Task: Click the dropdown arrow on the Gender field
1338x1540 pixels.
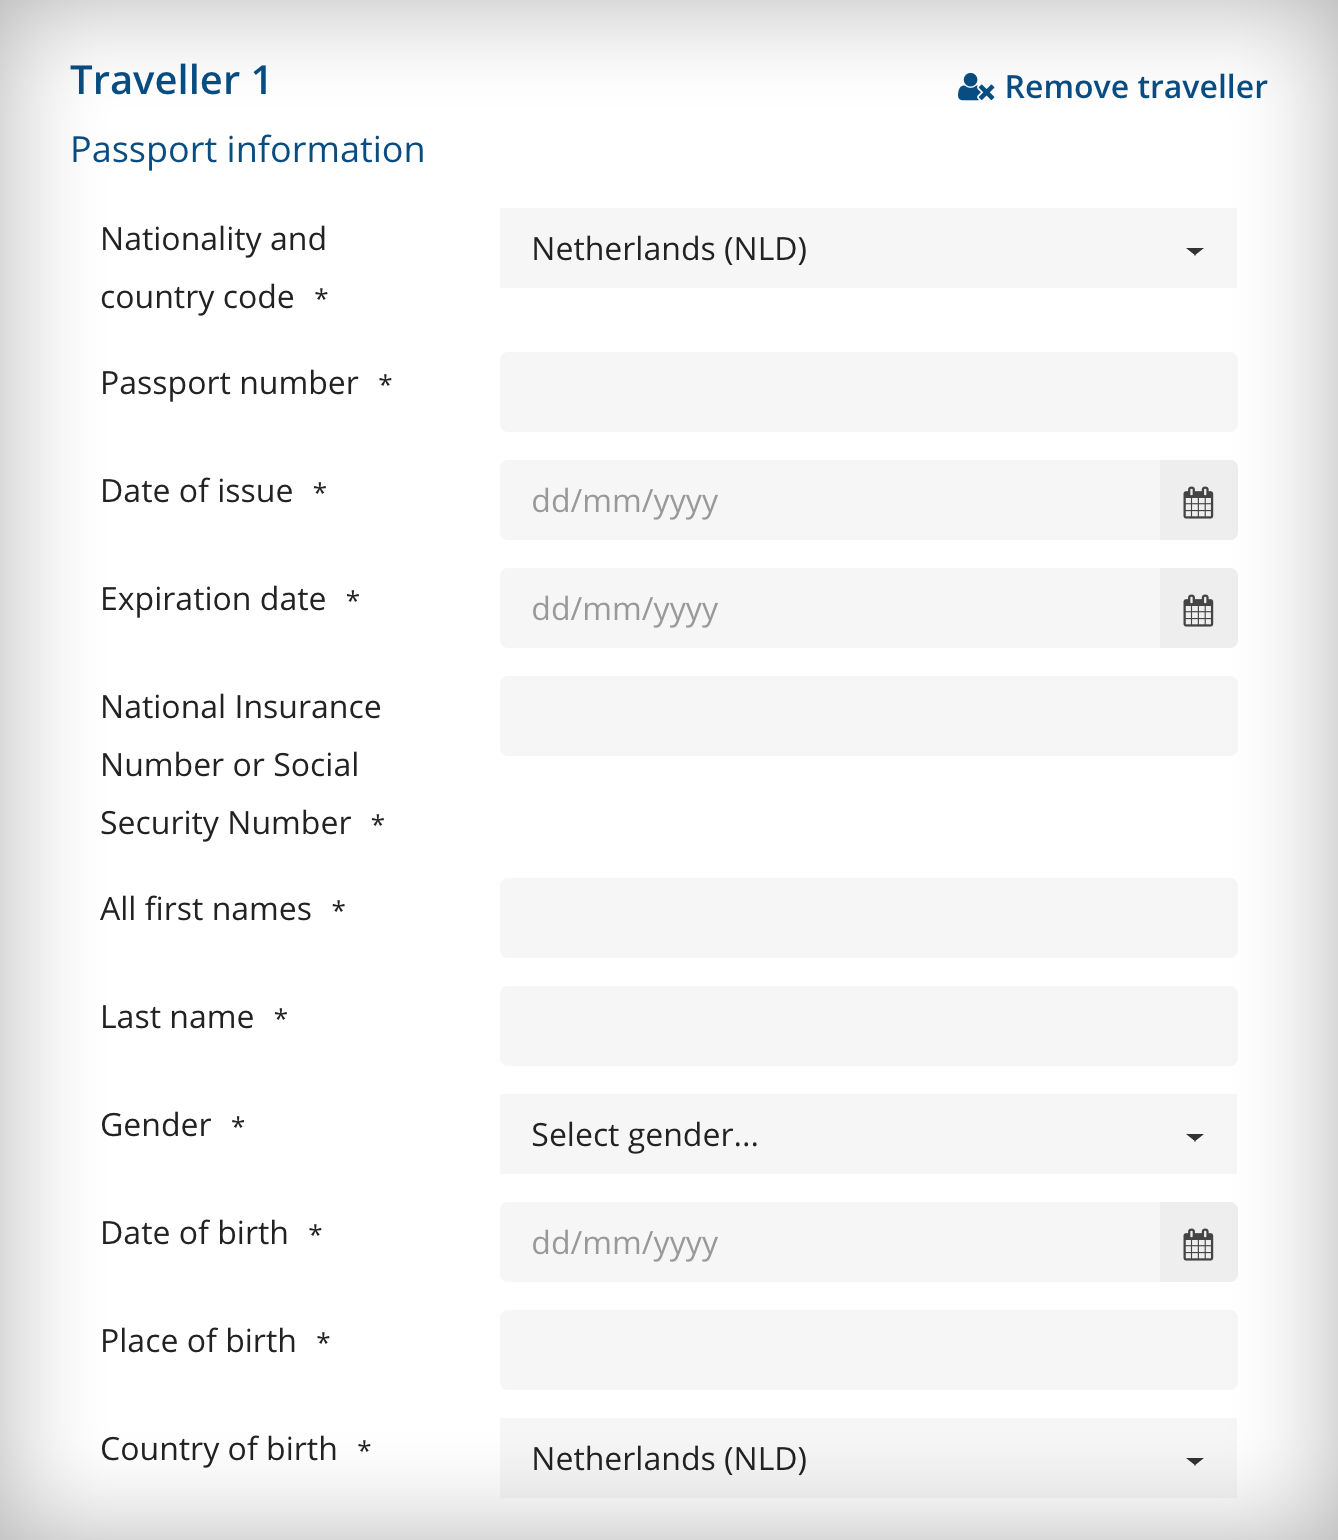Action: point(1196,1137)
